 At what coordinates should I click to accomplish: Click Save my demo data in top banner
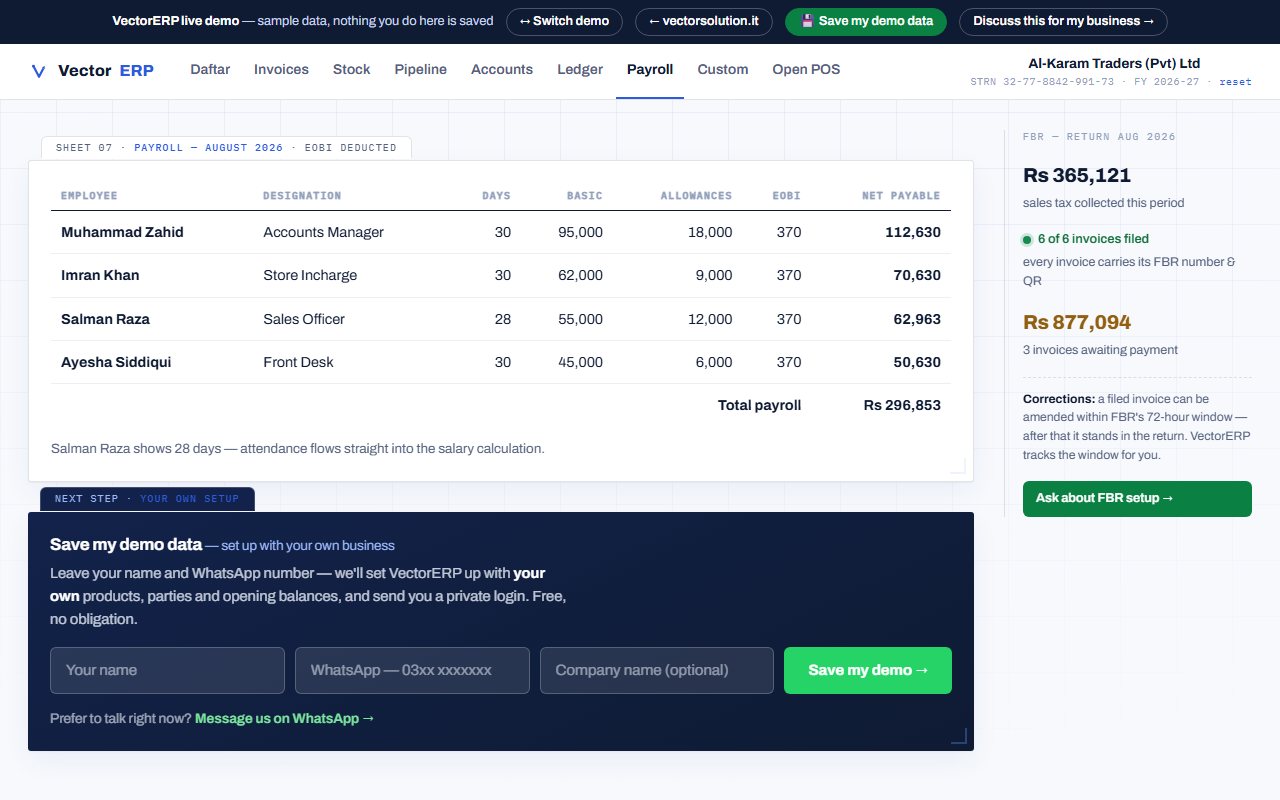[x=866, y=21]
